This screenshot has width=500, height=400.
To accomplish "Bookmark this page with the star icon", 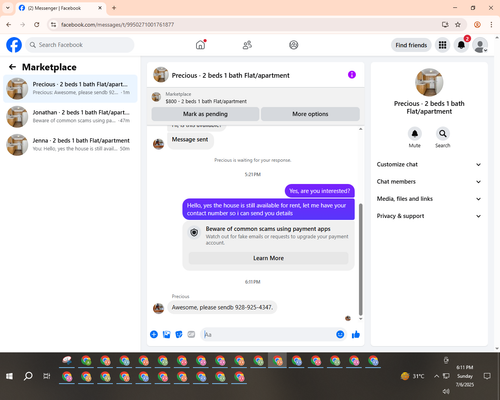I will click(x=458, y=25).
